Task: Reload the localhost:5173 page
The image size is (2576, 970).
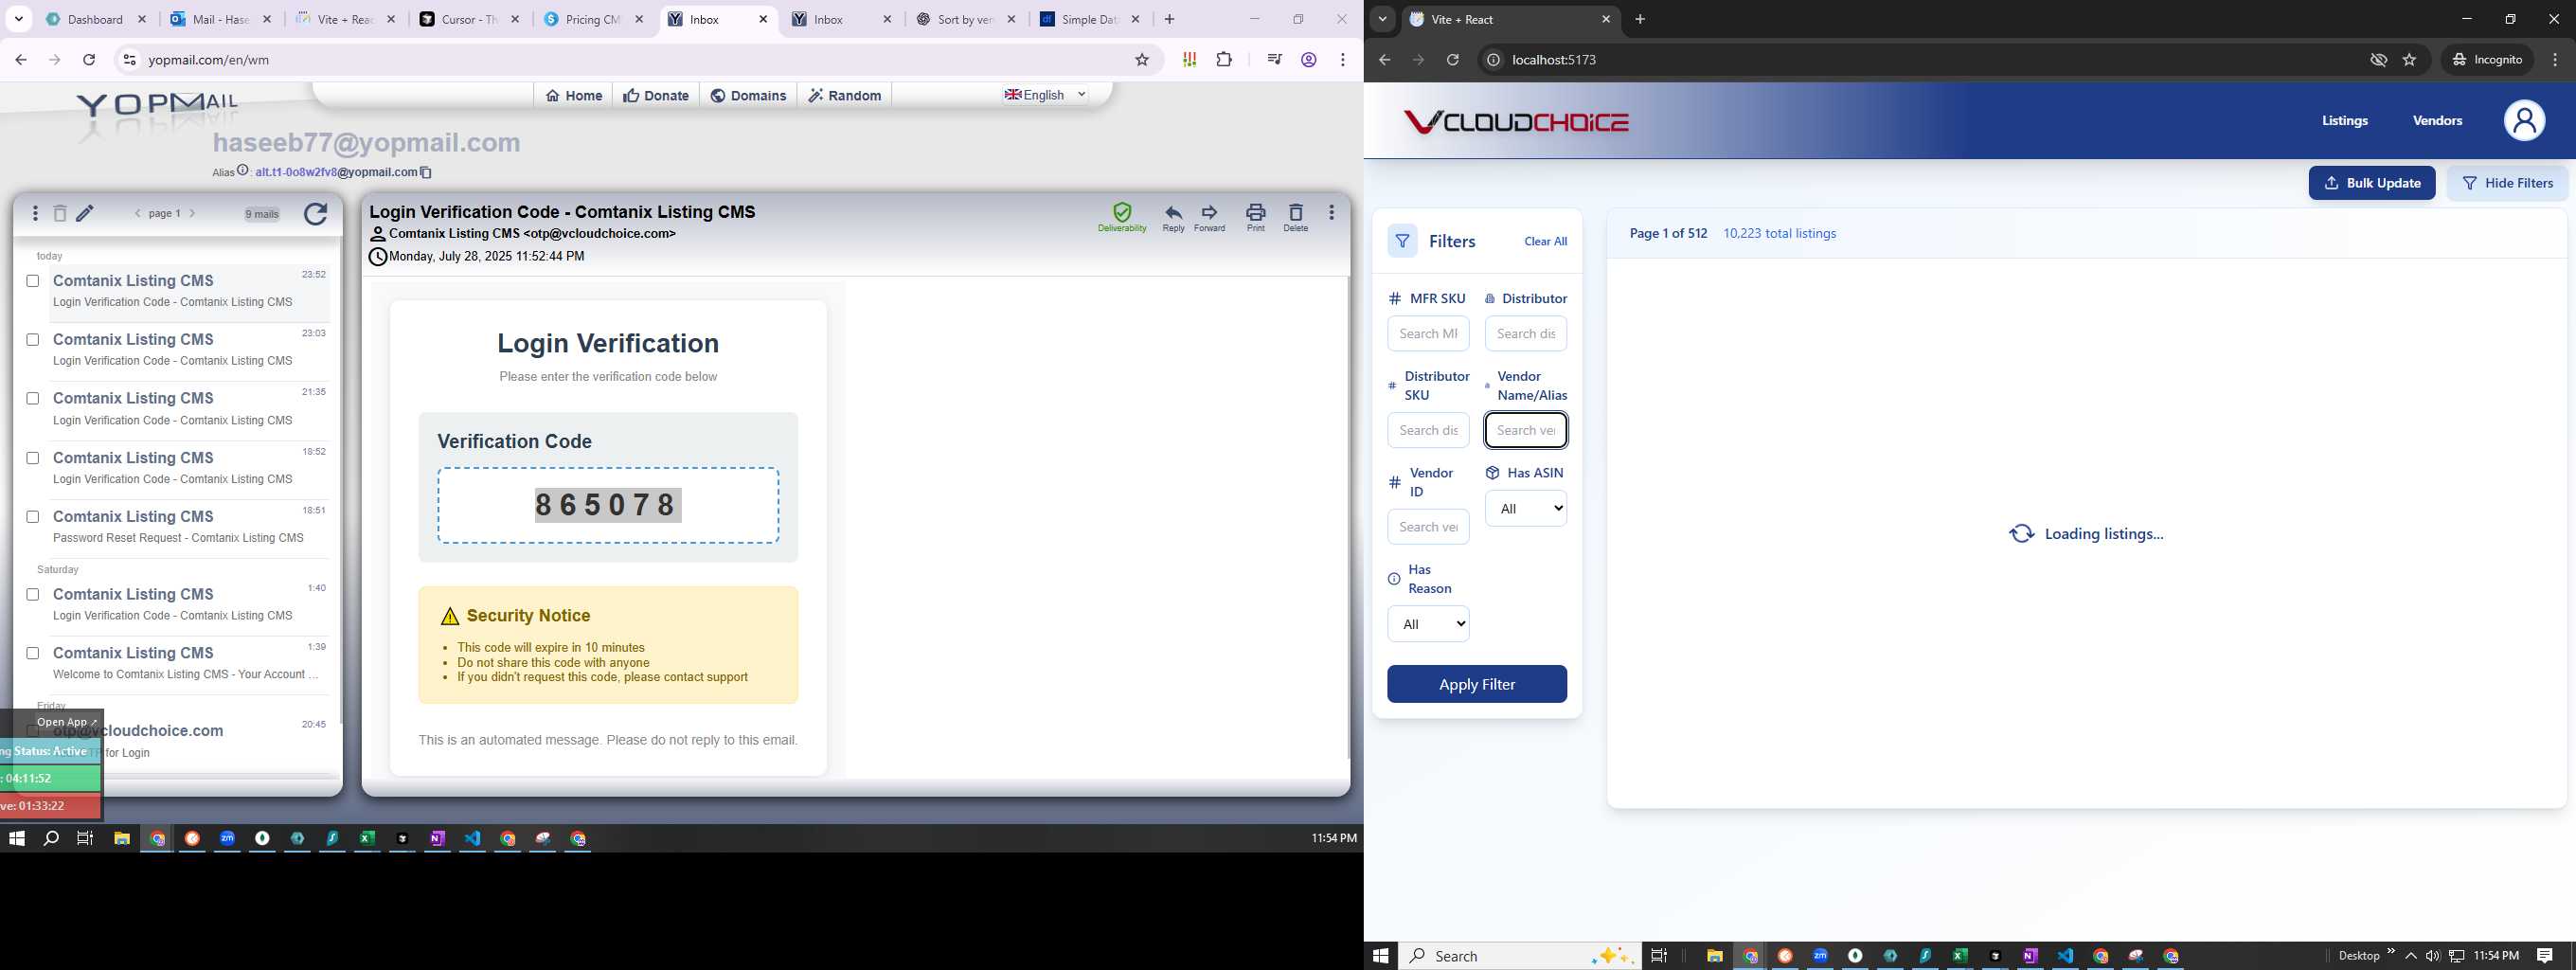Action: [x=1453, y=60]
